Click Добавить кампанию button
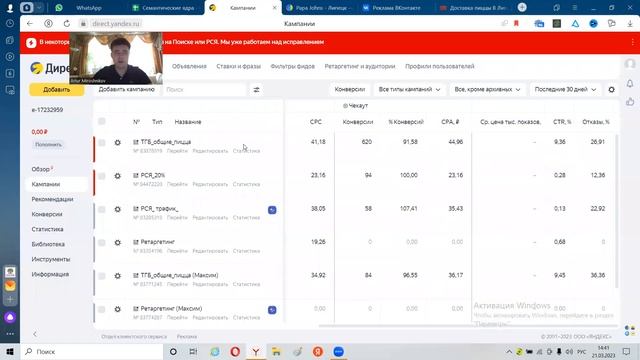Screen dimensions: 640x360 point(127,89)
